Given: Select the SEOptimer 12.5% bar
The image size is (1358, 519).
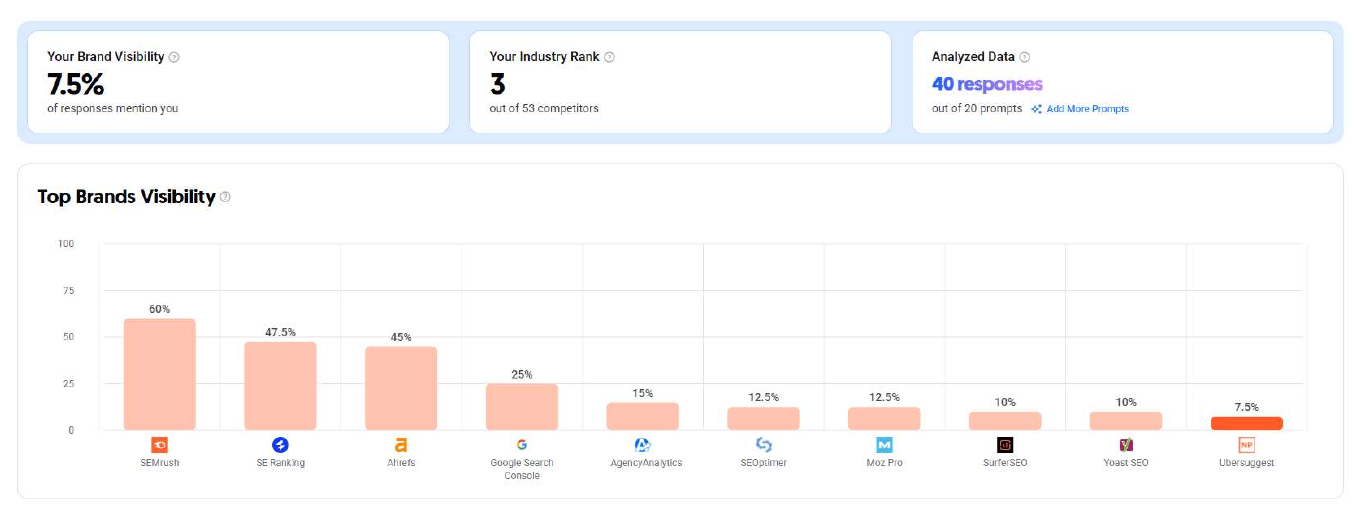Looking at the screenshot, I should click(x=764, y=418).
